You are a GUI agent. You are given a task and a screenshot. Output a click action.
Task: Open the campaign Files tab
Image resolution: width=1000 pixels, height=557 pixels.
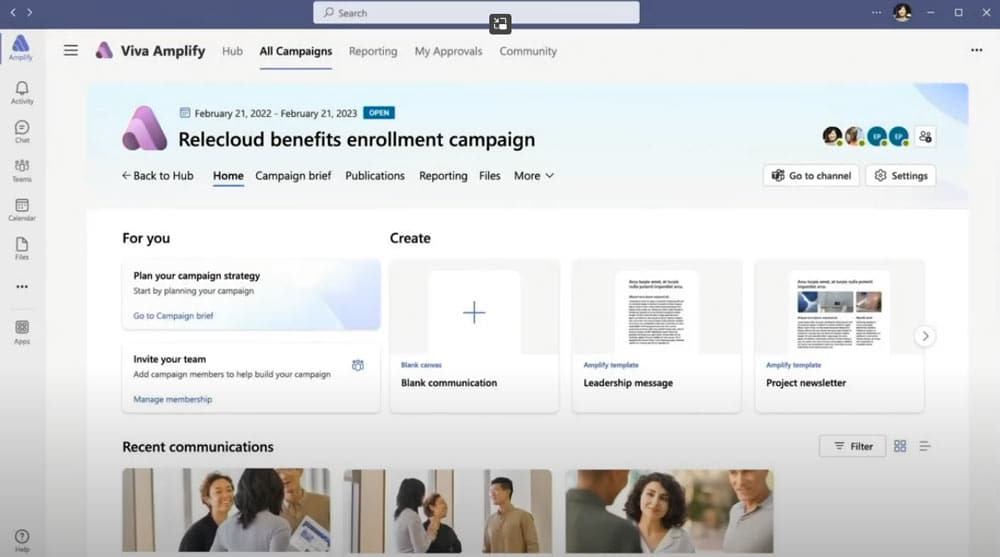[490, 175]
